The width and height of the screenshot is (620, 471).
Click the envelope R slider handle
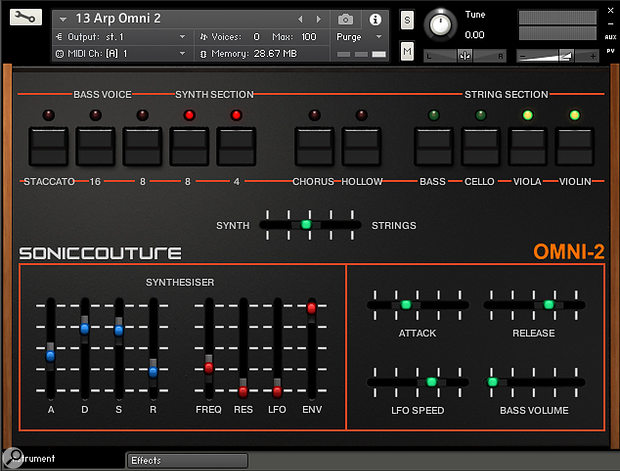click(x=153, y=371)
